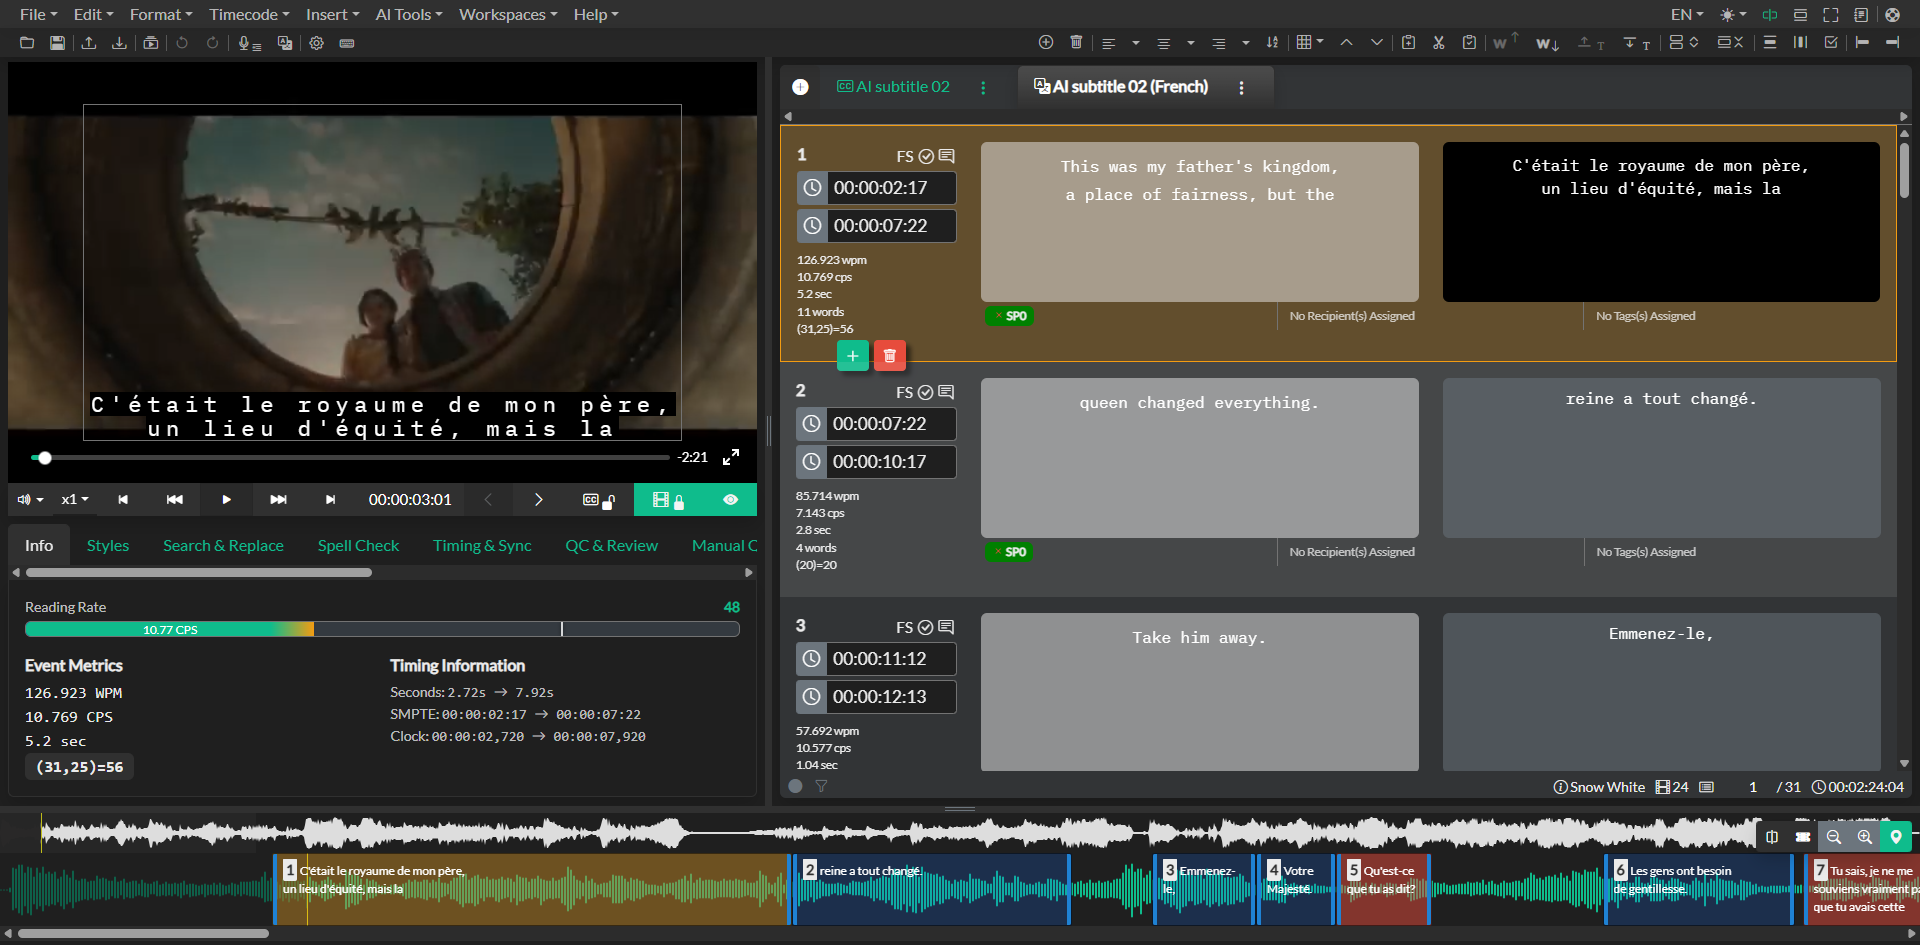The image size is (1920, 945).
Task: Open options menu for AI subtitle 02 (French)
Action: 1241,88
